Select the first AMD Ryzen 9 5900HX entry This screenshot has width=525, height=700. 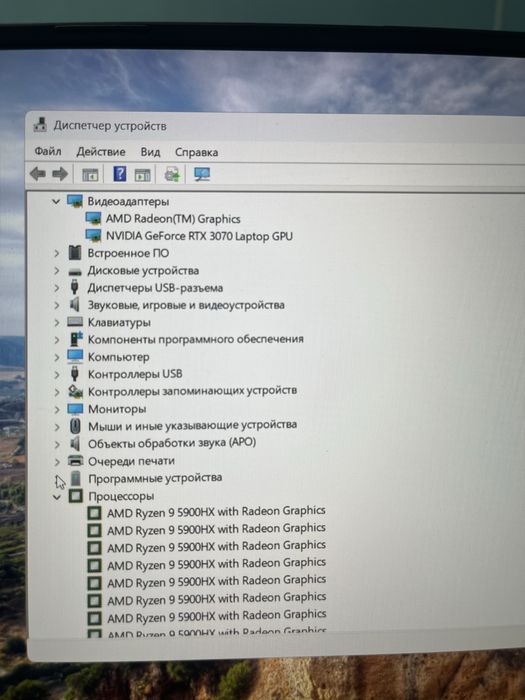[217, 512]
